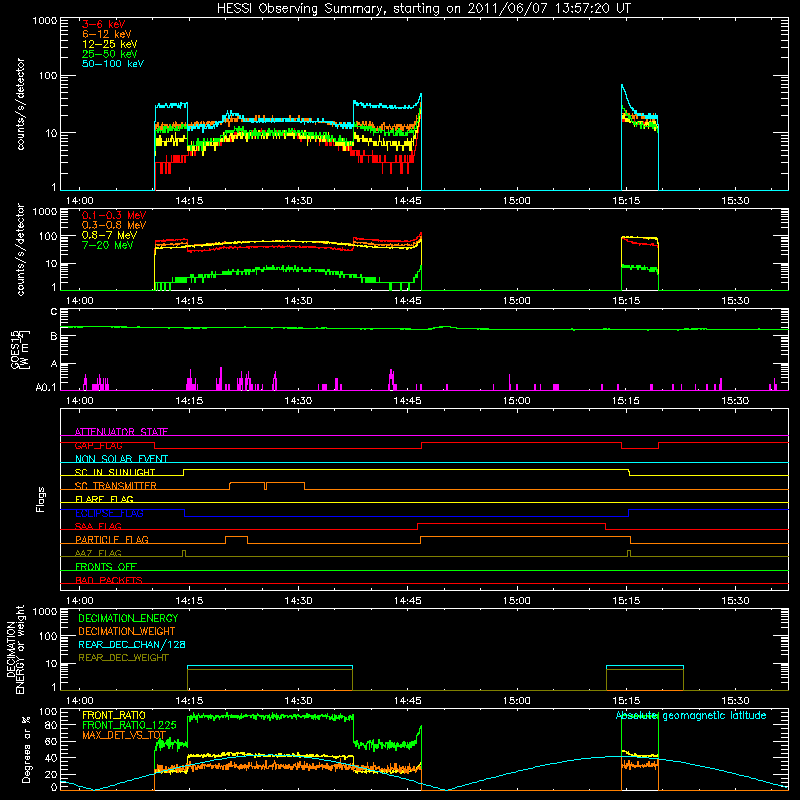
Task: Click the 0.8-7 MeV legend entry
Action: (109, 235)
